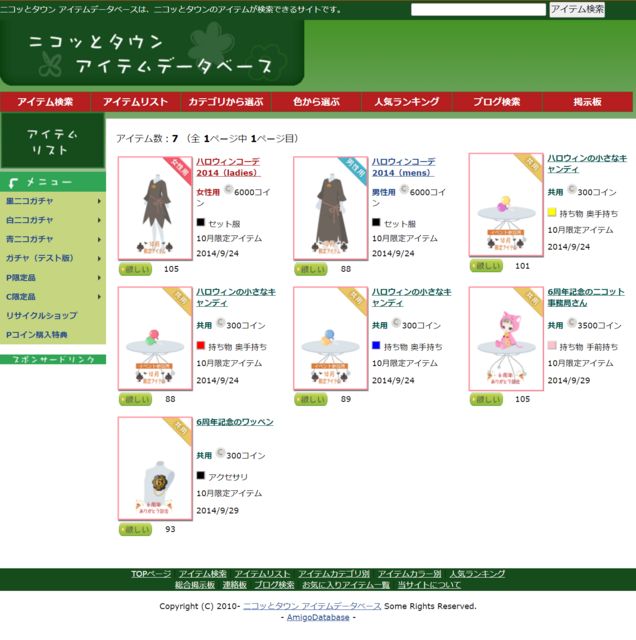Open the アイテムリスト nav tab

pos(136,102)
